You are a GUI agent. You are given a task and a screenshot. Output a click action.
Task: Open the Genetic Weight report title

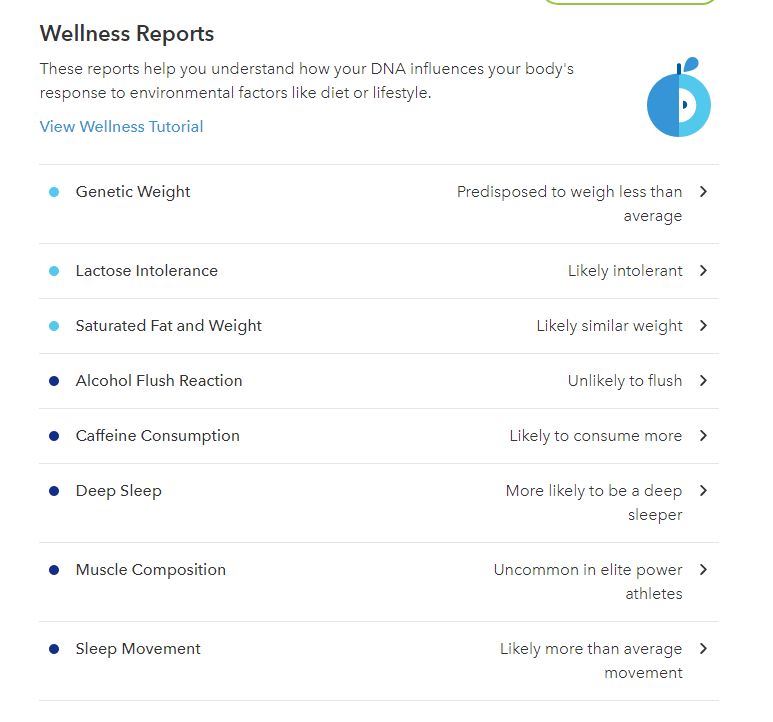133,192
